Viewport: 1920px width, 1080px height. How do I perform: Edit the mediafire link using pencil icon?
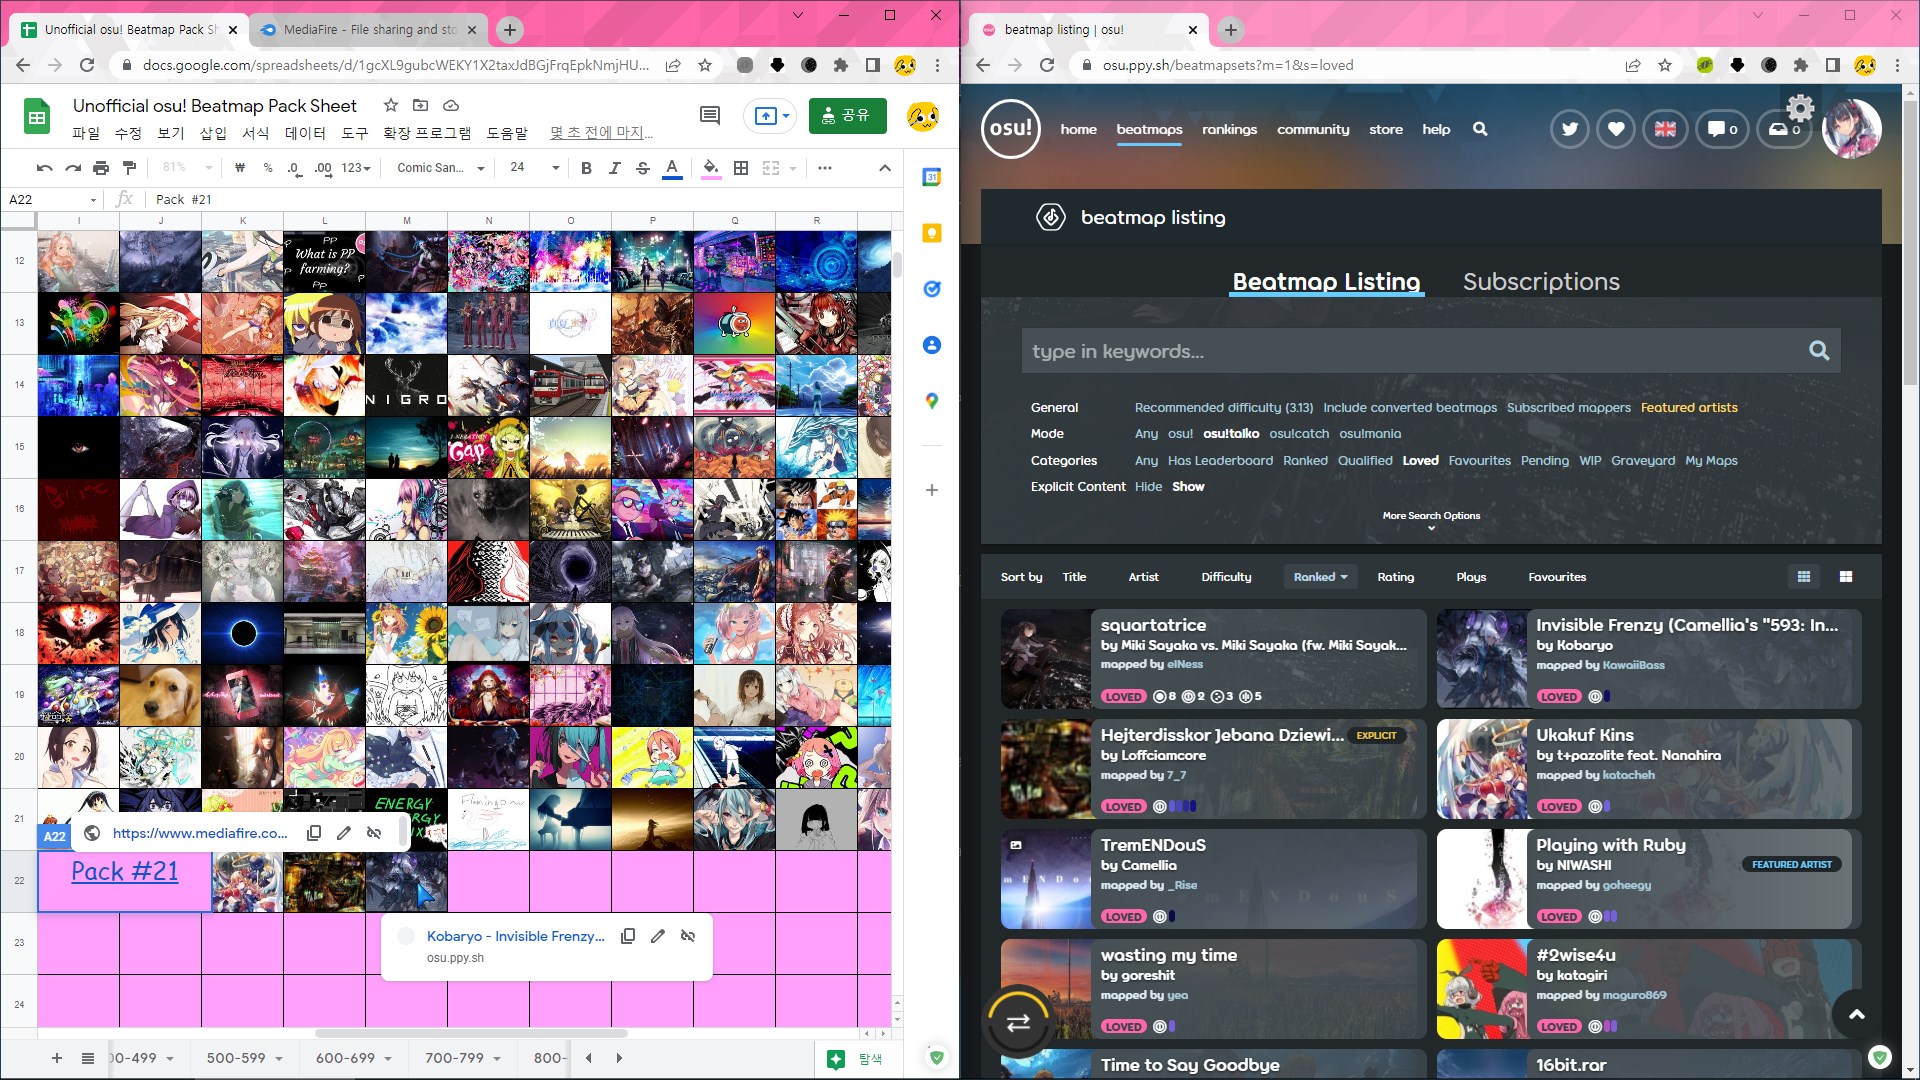(x=344, y=833)
